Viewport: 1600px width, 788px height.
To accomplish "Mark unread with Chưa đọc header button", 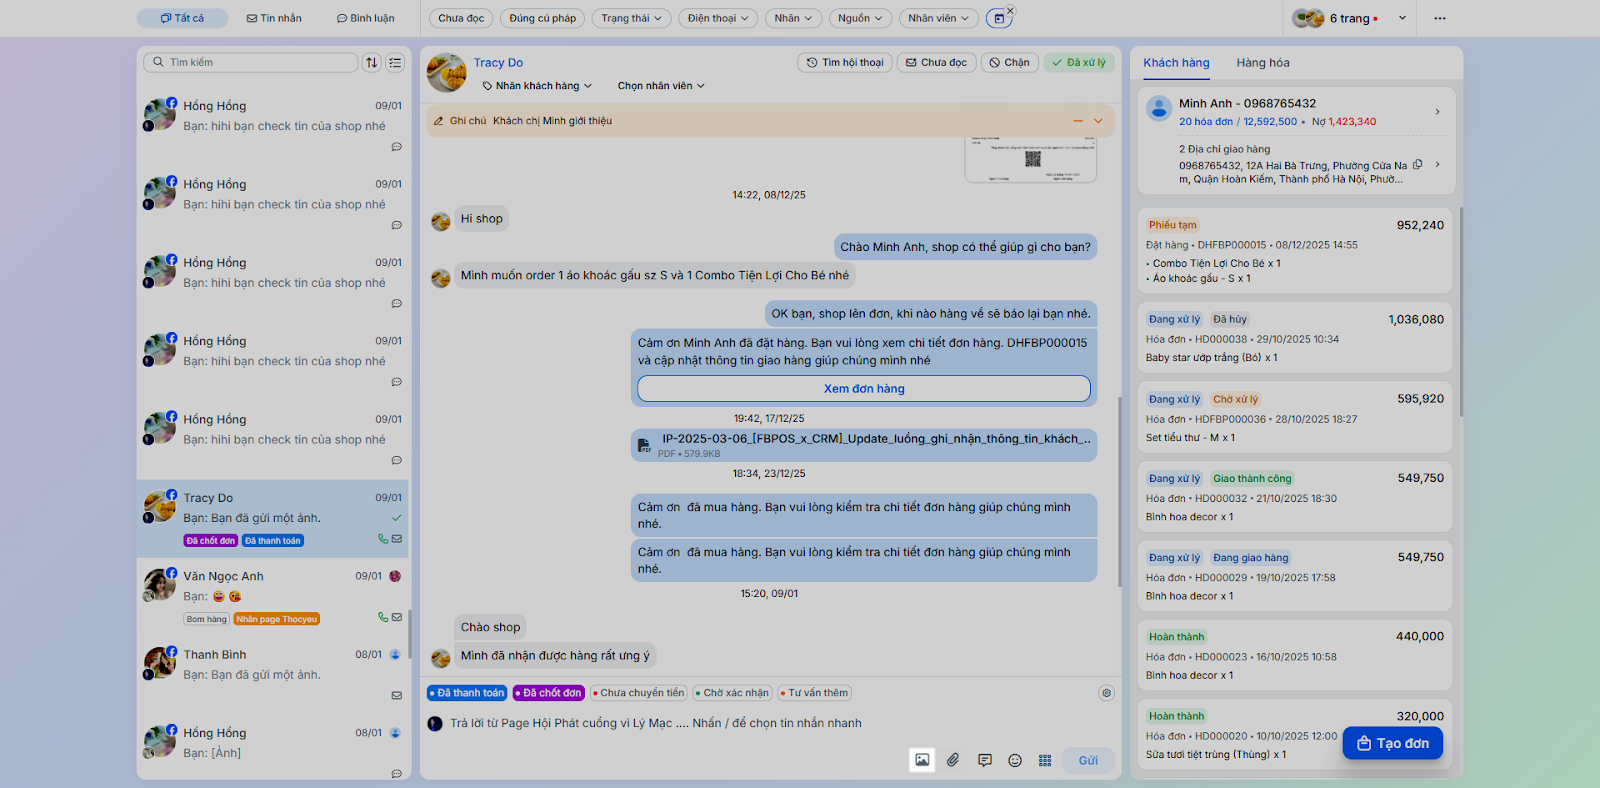I will [936, 62].
